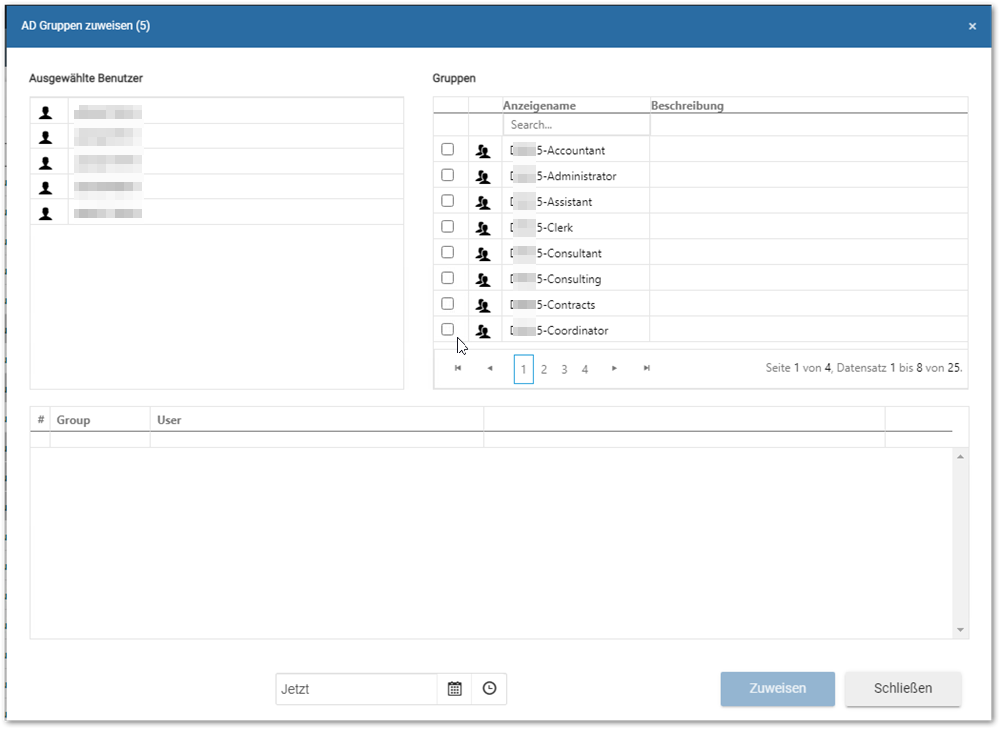Switch to page 2 of groups
The height and width of the screenshot is (729, 1000).
[x=544, y=369]
